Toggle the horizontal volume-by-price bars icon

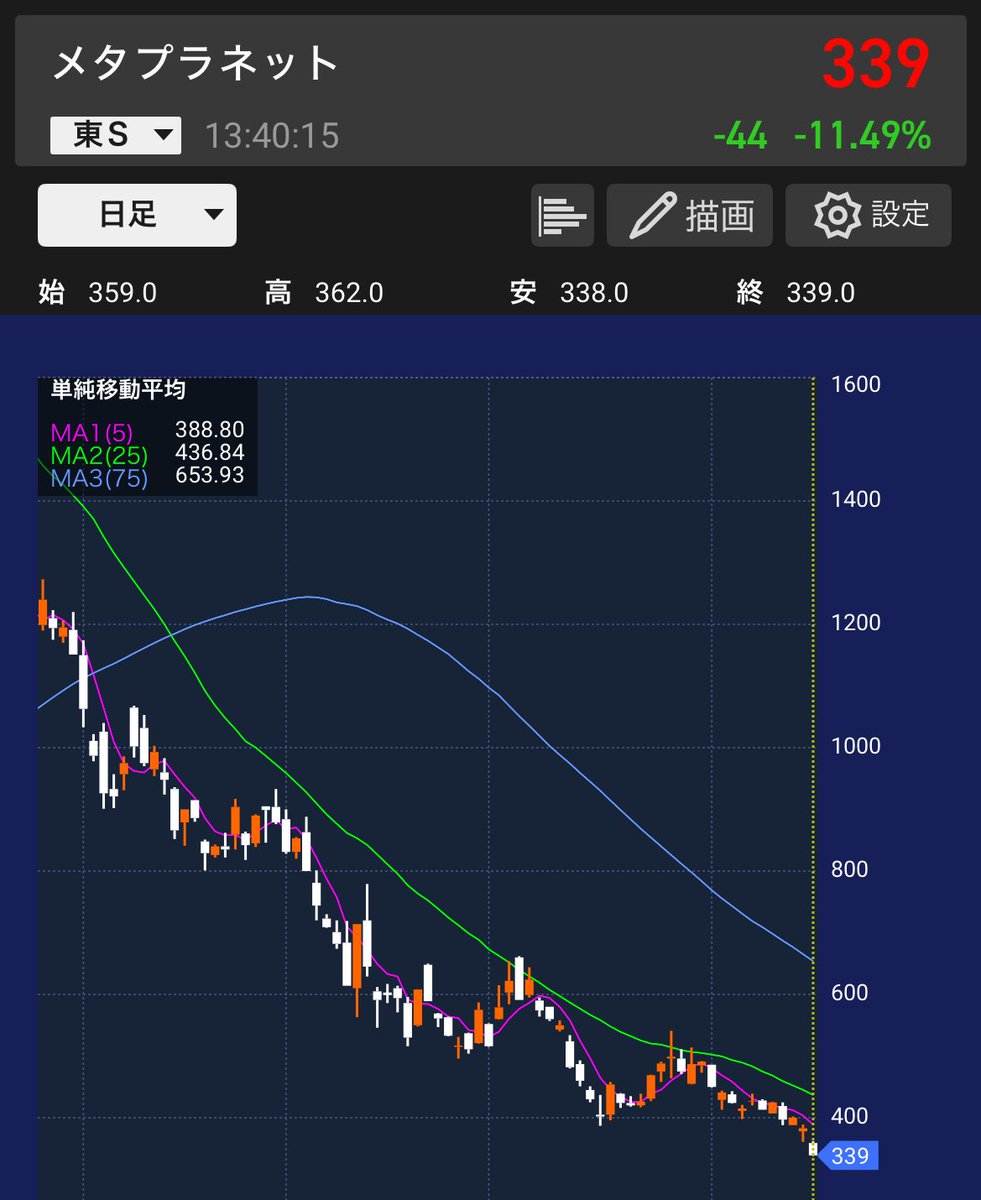point(562,215)
